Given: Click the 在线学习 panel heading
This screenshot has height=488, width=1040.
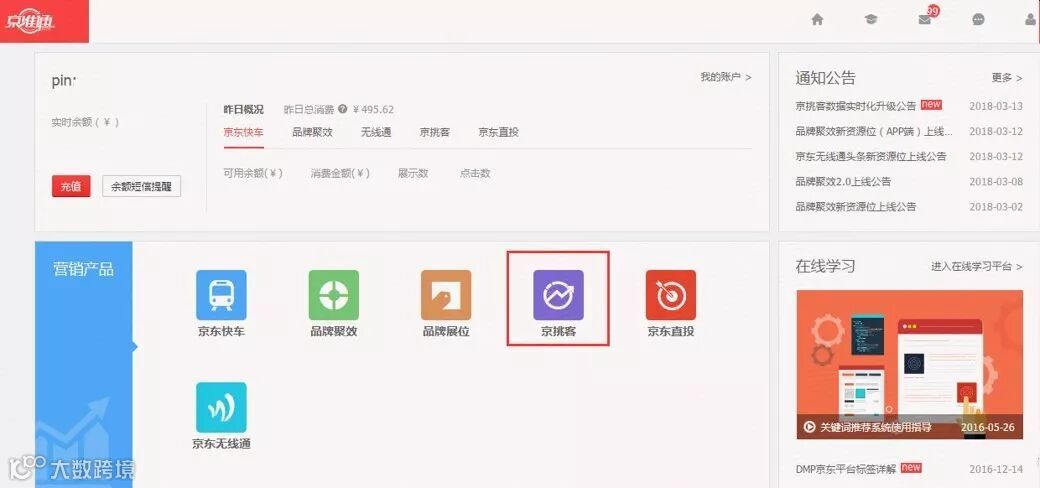Looking at the screenshot, I should point(826,267).
